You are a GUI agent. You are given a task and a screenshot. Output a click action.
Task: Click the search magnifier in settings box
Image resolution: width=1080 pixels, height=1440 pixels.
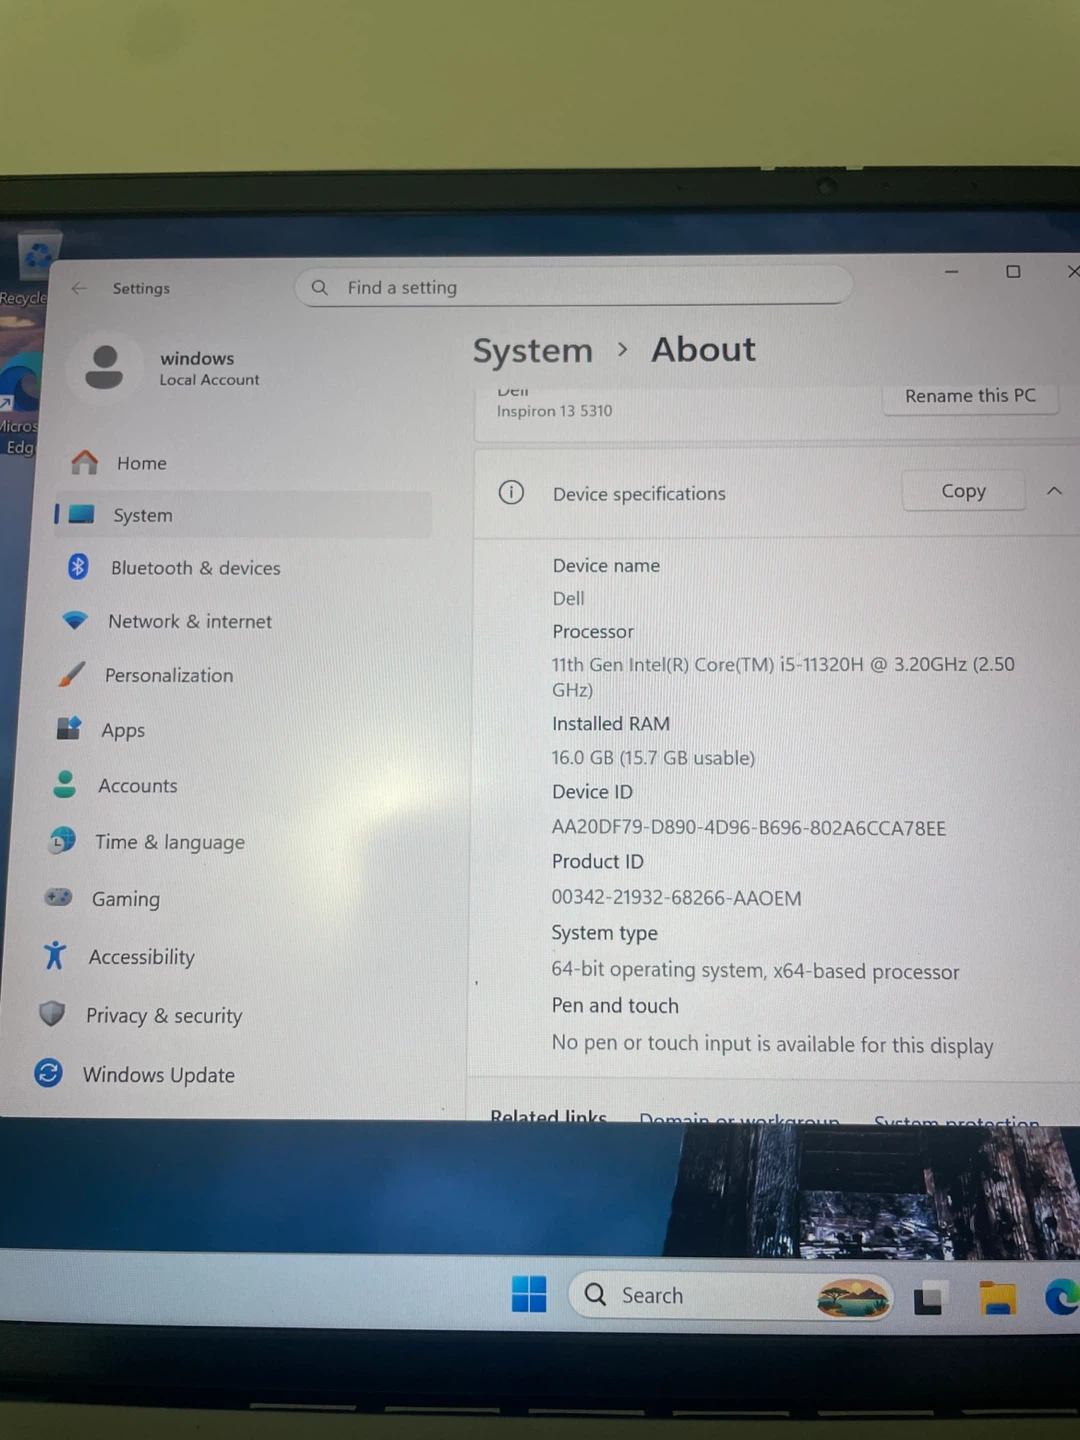pyautogui.click(x=320, y=288)
